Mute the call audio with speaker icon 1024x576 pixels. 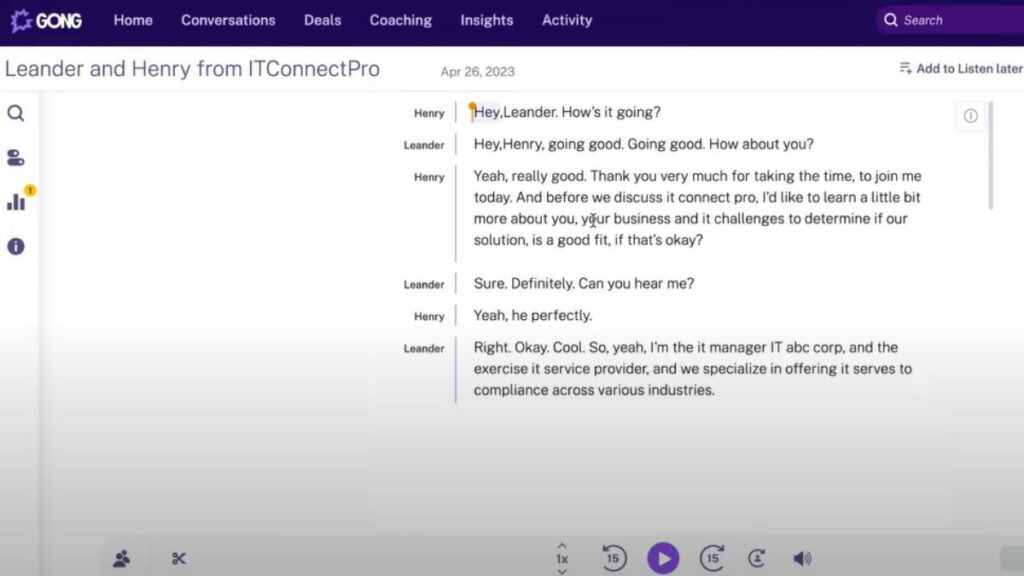click(802, 559)
